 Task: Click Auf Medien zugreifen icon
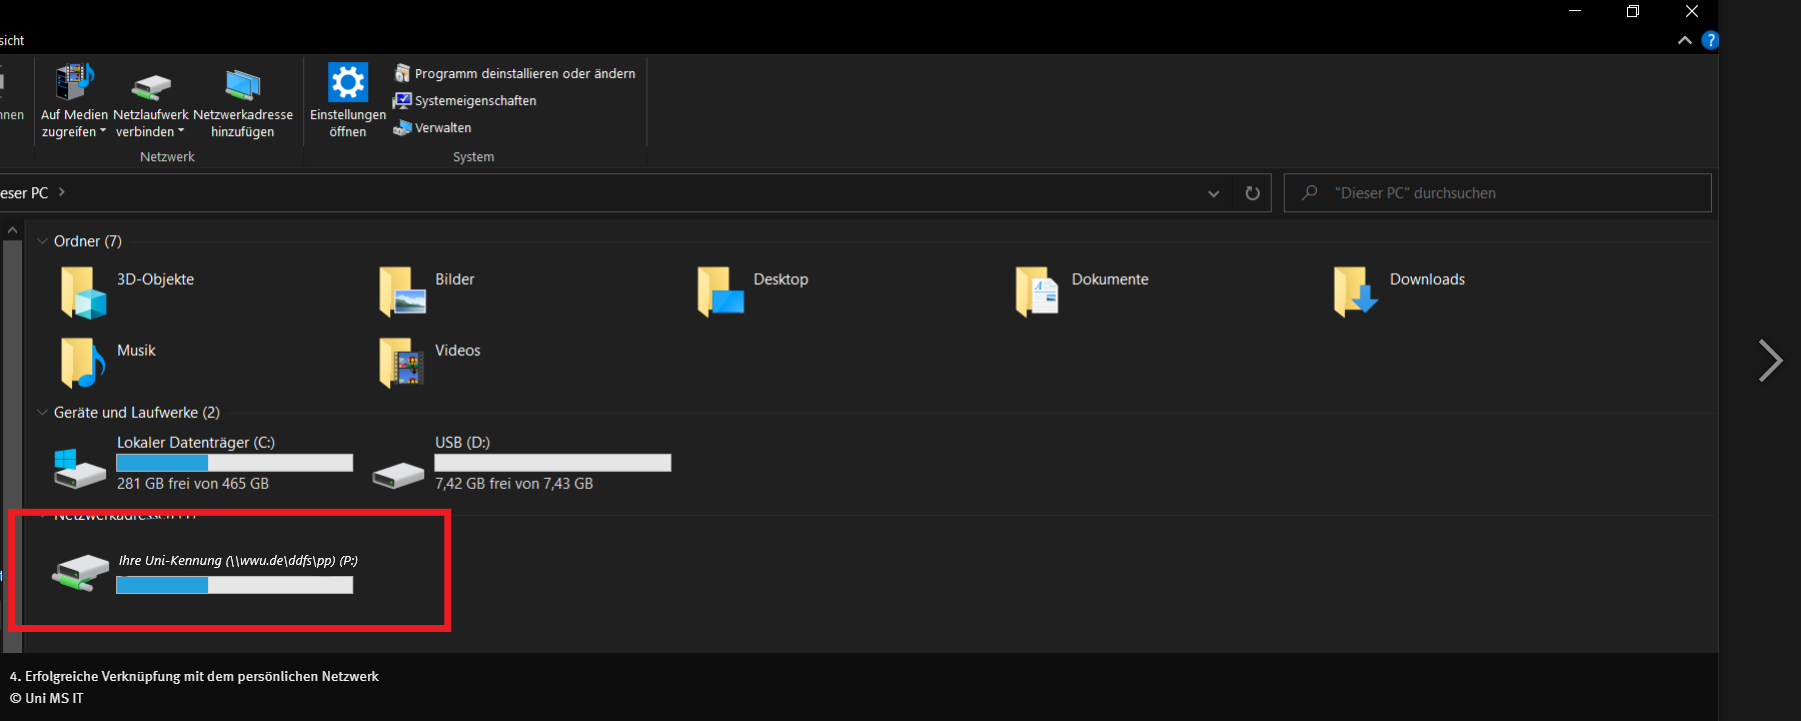[x=74, y=83]
